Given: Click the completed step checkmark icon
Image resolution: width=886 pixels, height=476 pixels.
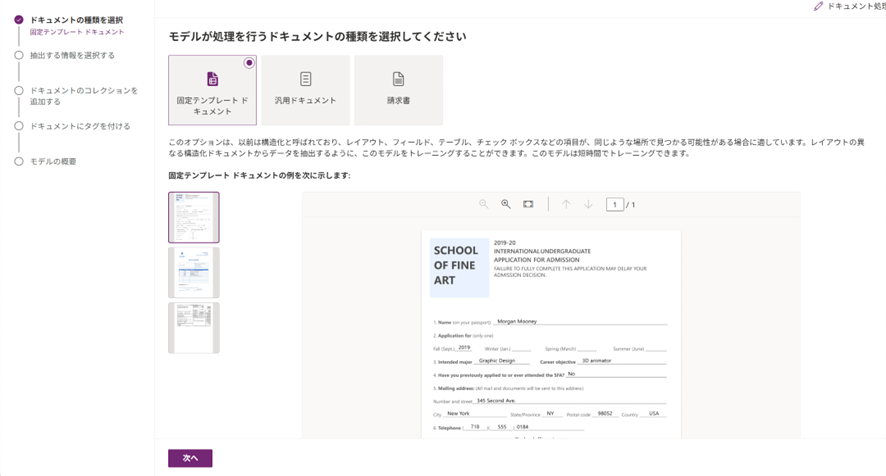Looking at the screenshot, I should click(x=19, y=20).
